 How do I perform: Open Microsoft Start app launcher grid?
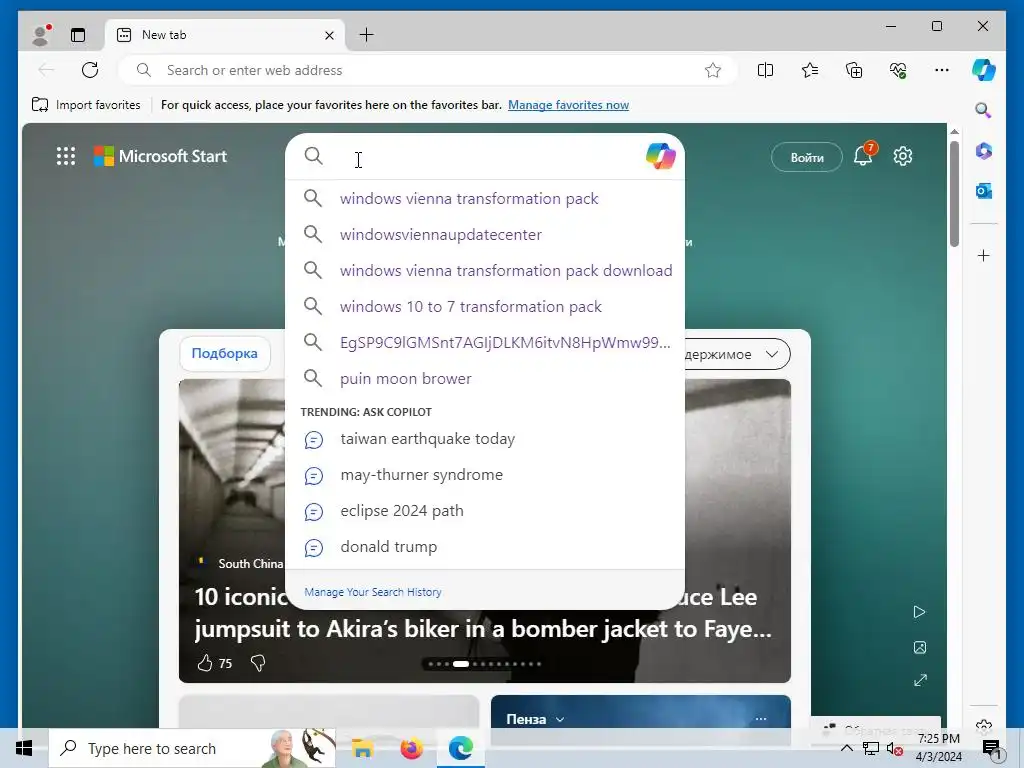pyautogui.click(x=65, y=156)
